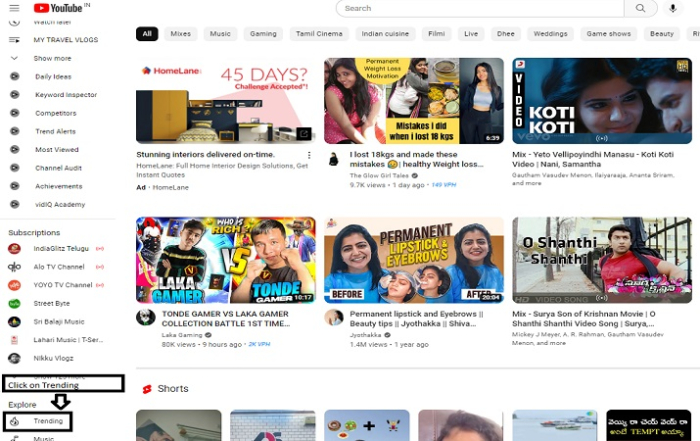Click external link icon on HomeLane ad
Viewport: 700px width, 441px height.
pos(304,133)
